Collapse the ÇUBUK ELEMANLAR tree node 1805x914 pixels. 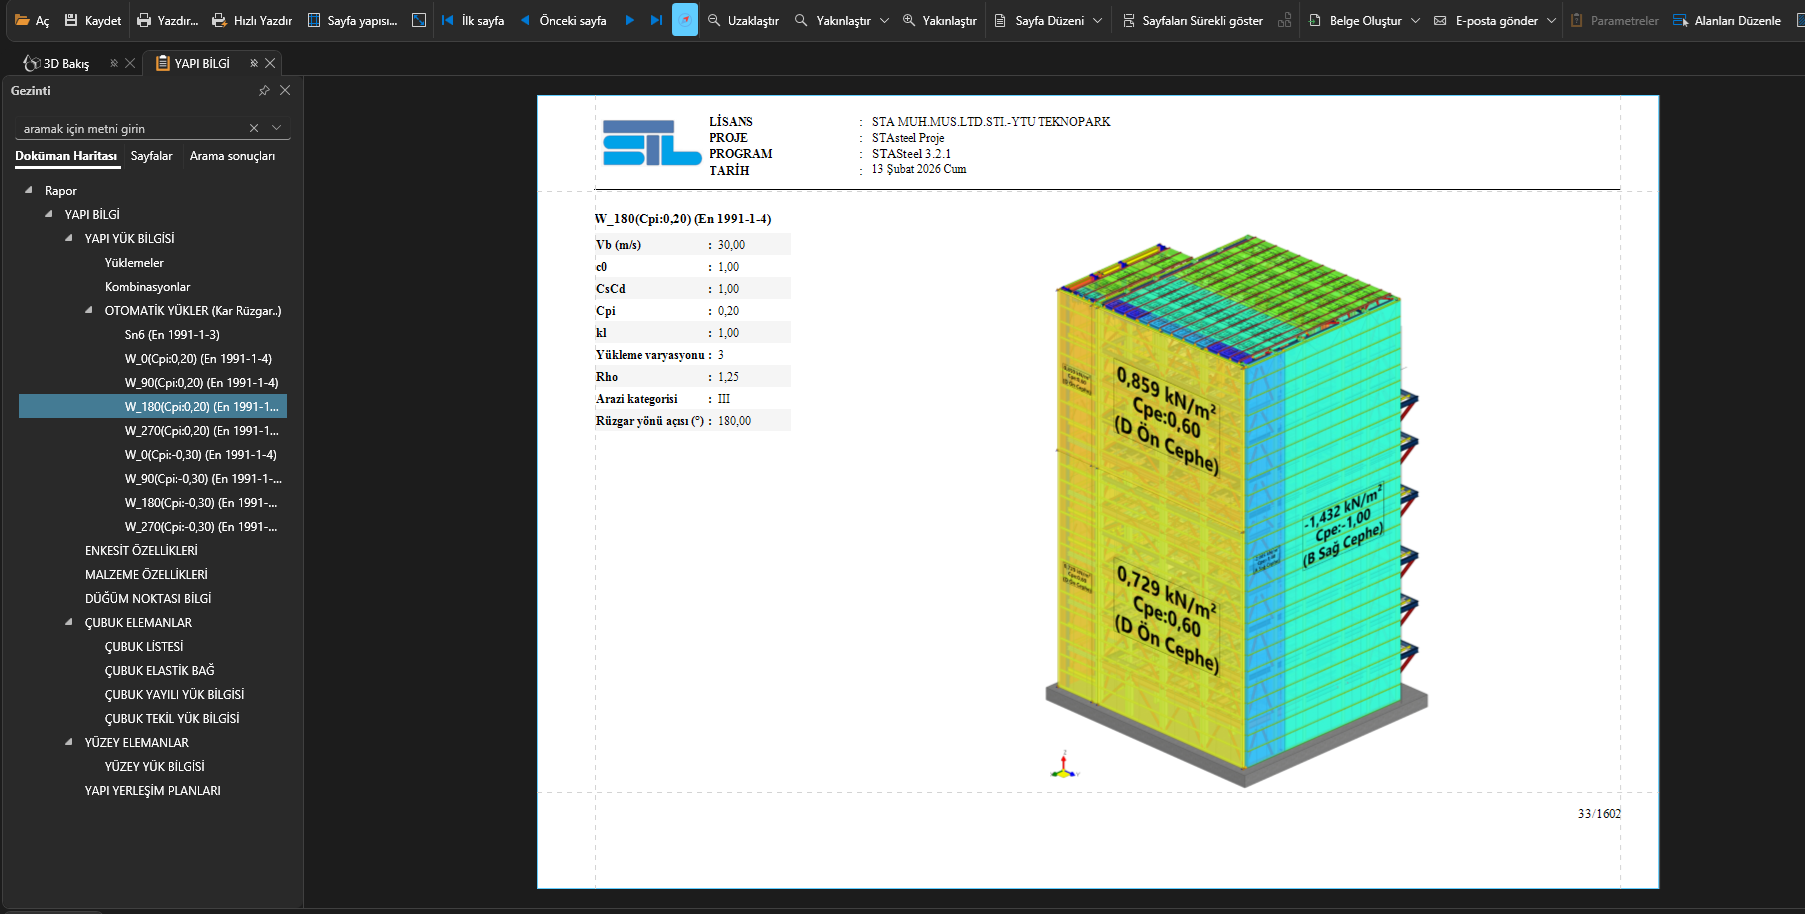click(x=69, y=622)
